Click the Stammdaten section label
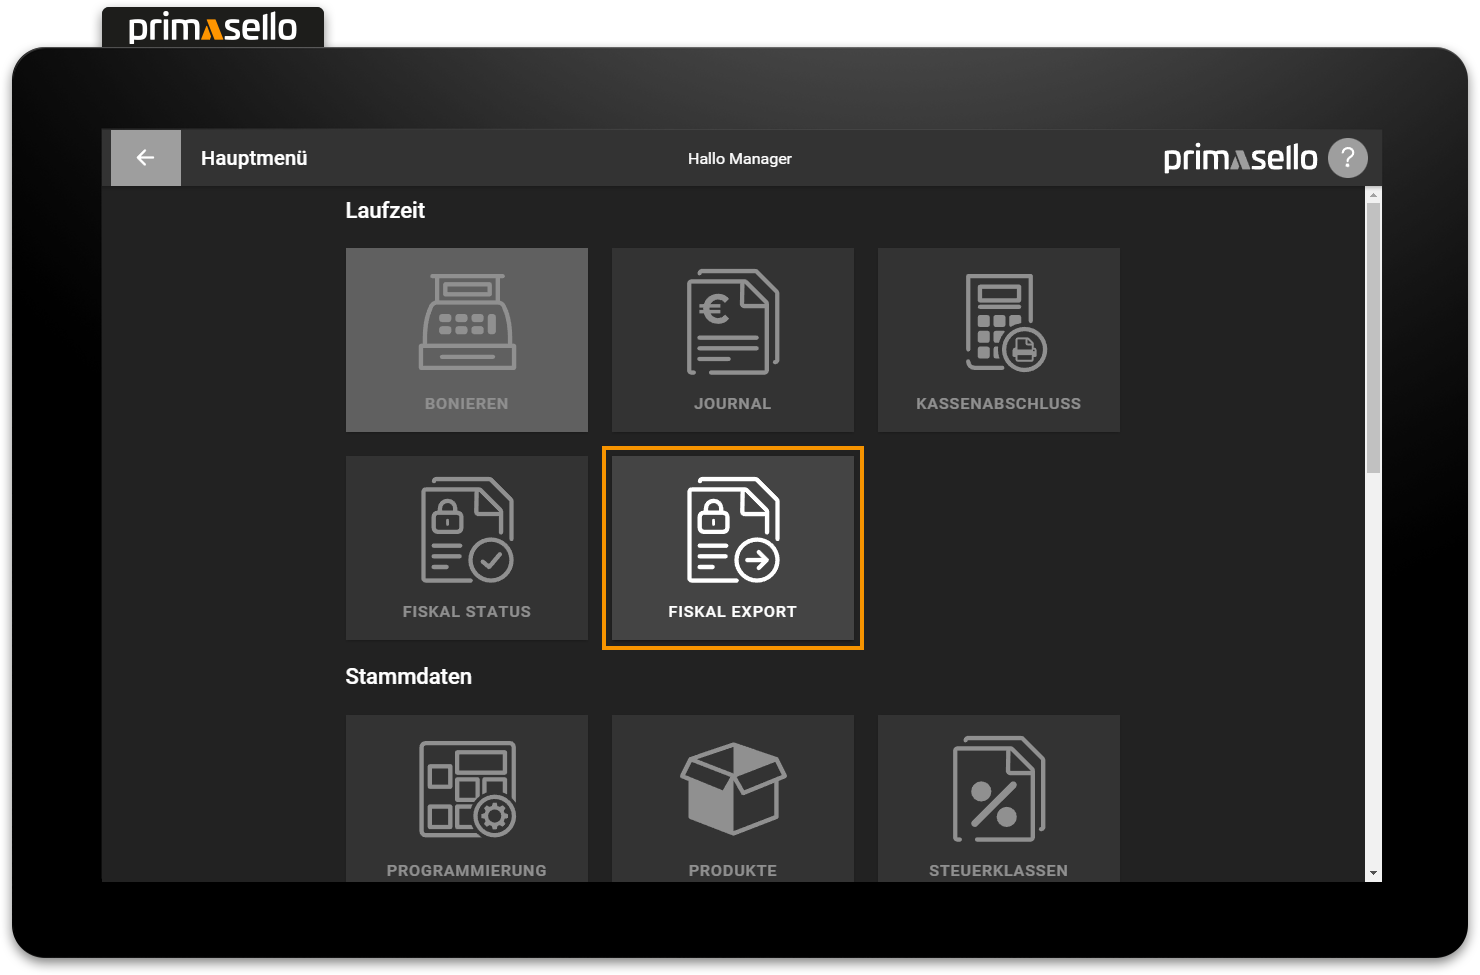The width and height of the screenshot is (1480, 975). (409, 676)
